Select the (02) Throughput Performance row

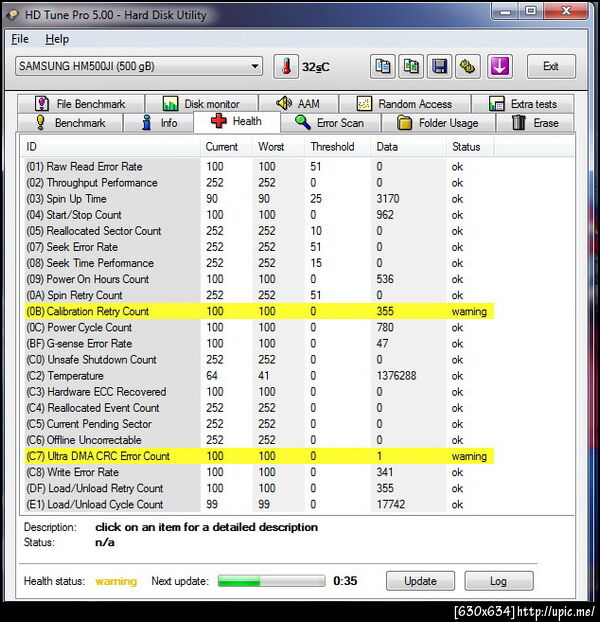point(257,183)
